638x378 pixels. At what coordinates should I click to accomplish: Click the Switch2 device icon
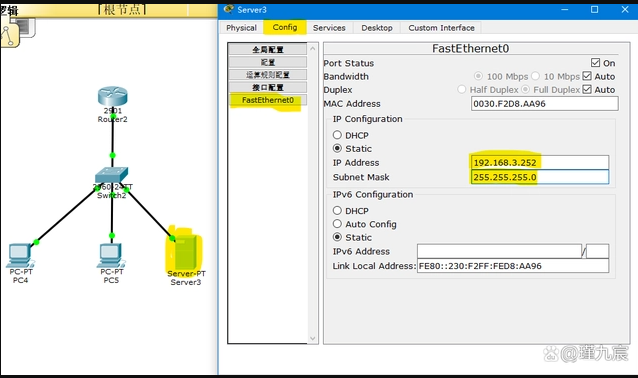point(111,175)
